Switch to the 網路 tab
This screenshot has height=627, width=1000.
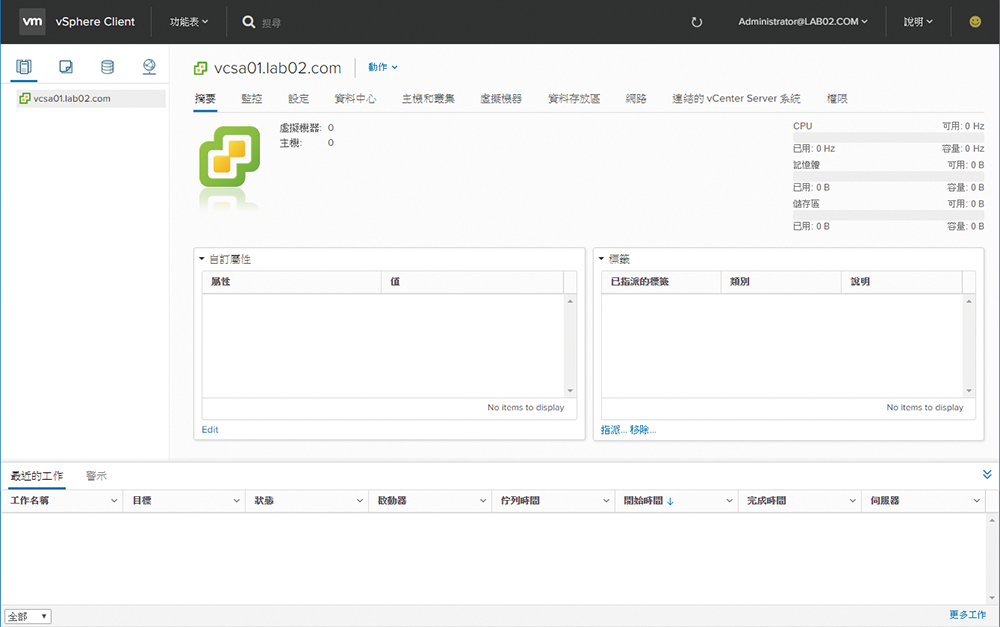(636, 98)
